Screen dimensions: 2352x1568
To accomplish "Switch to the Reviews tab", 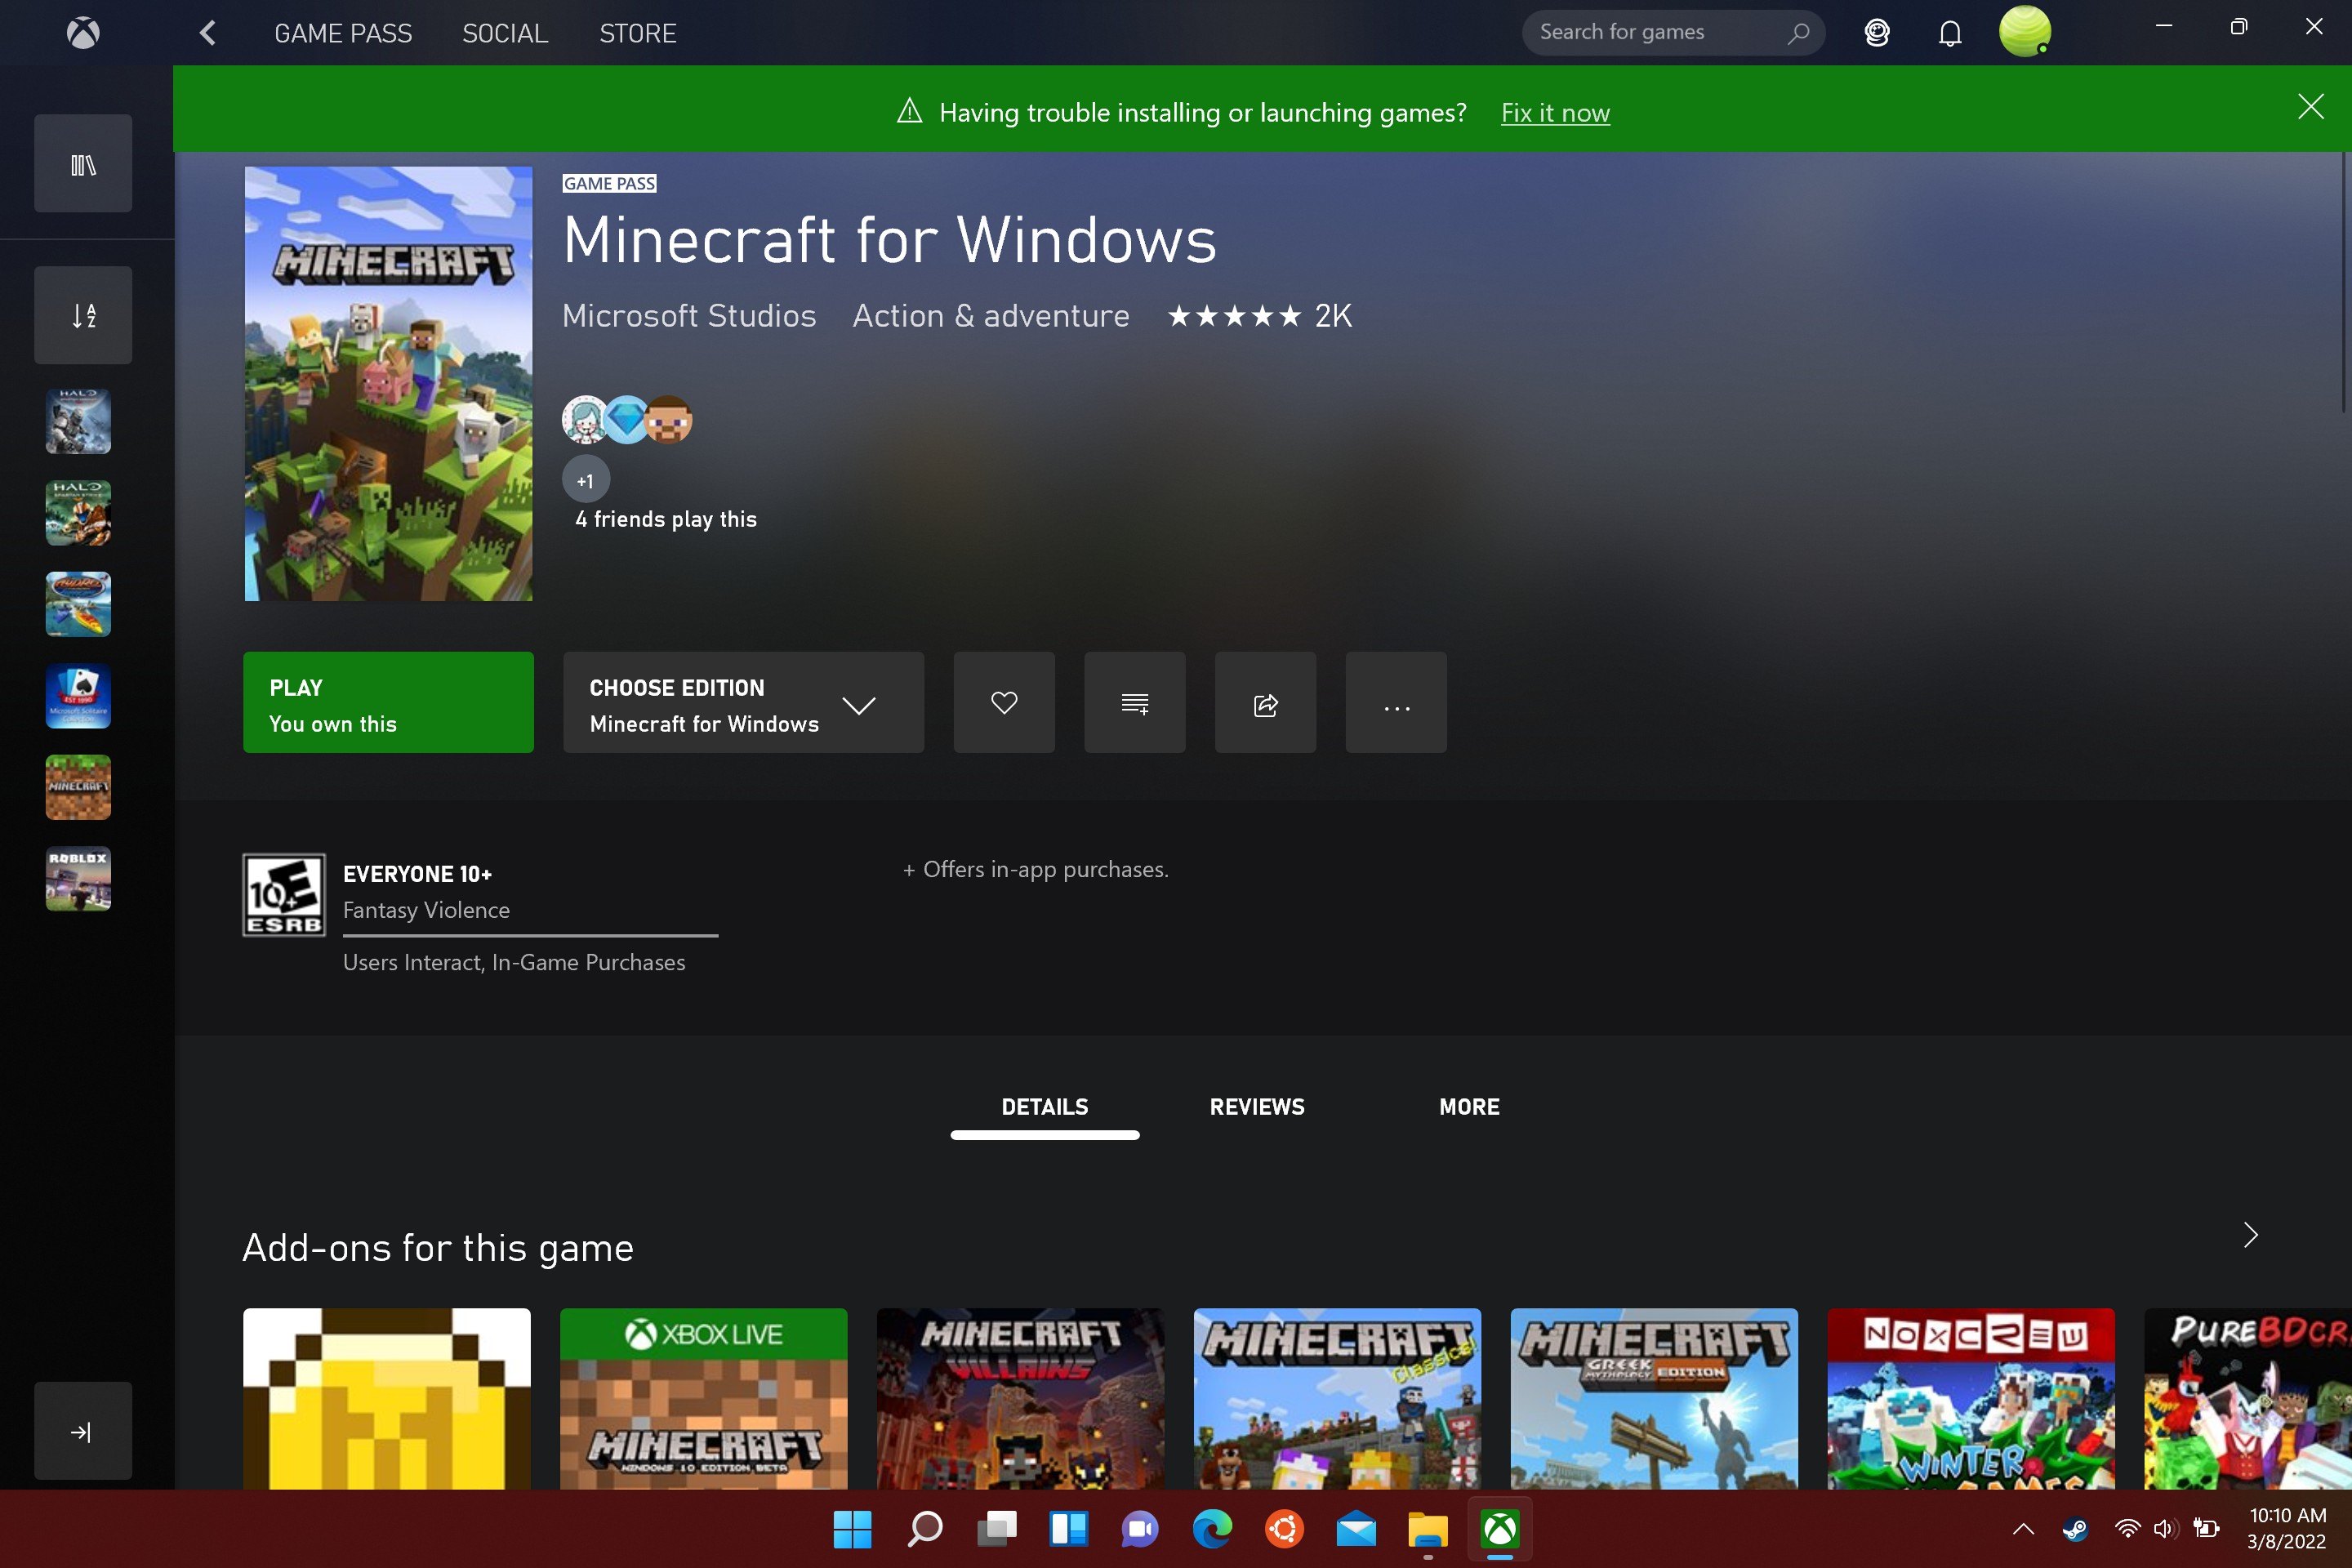I will (x=1257, y=1106).
